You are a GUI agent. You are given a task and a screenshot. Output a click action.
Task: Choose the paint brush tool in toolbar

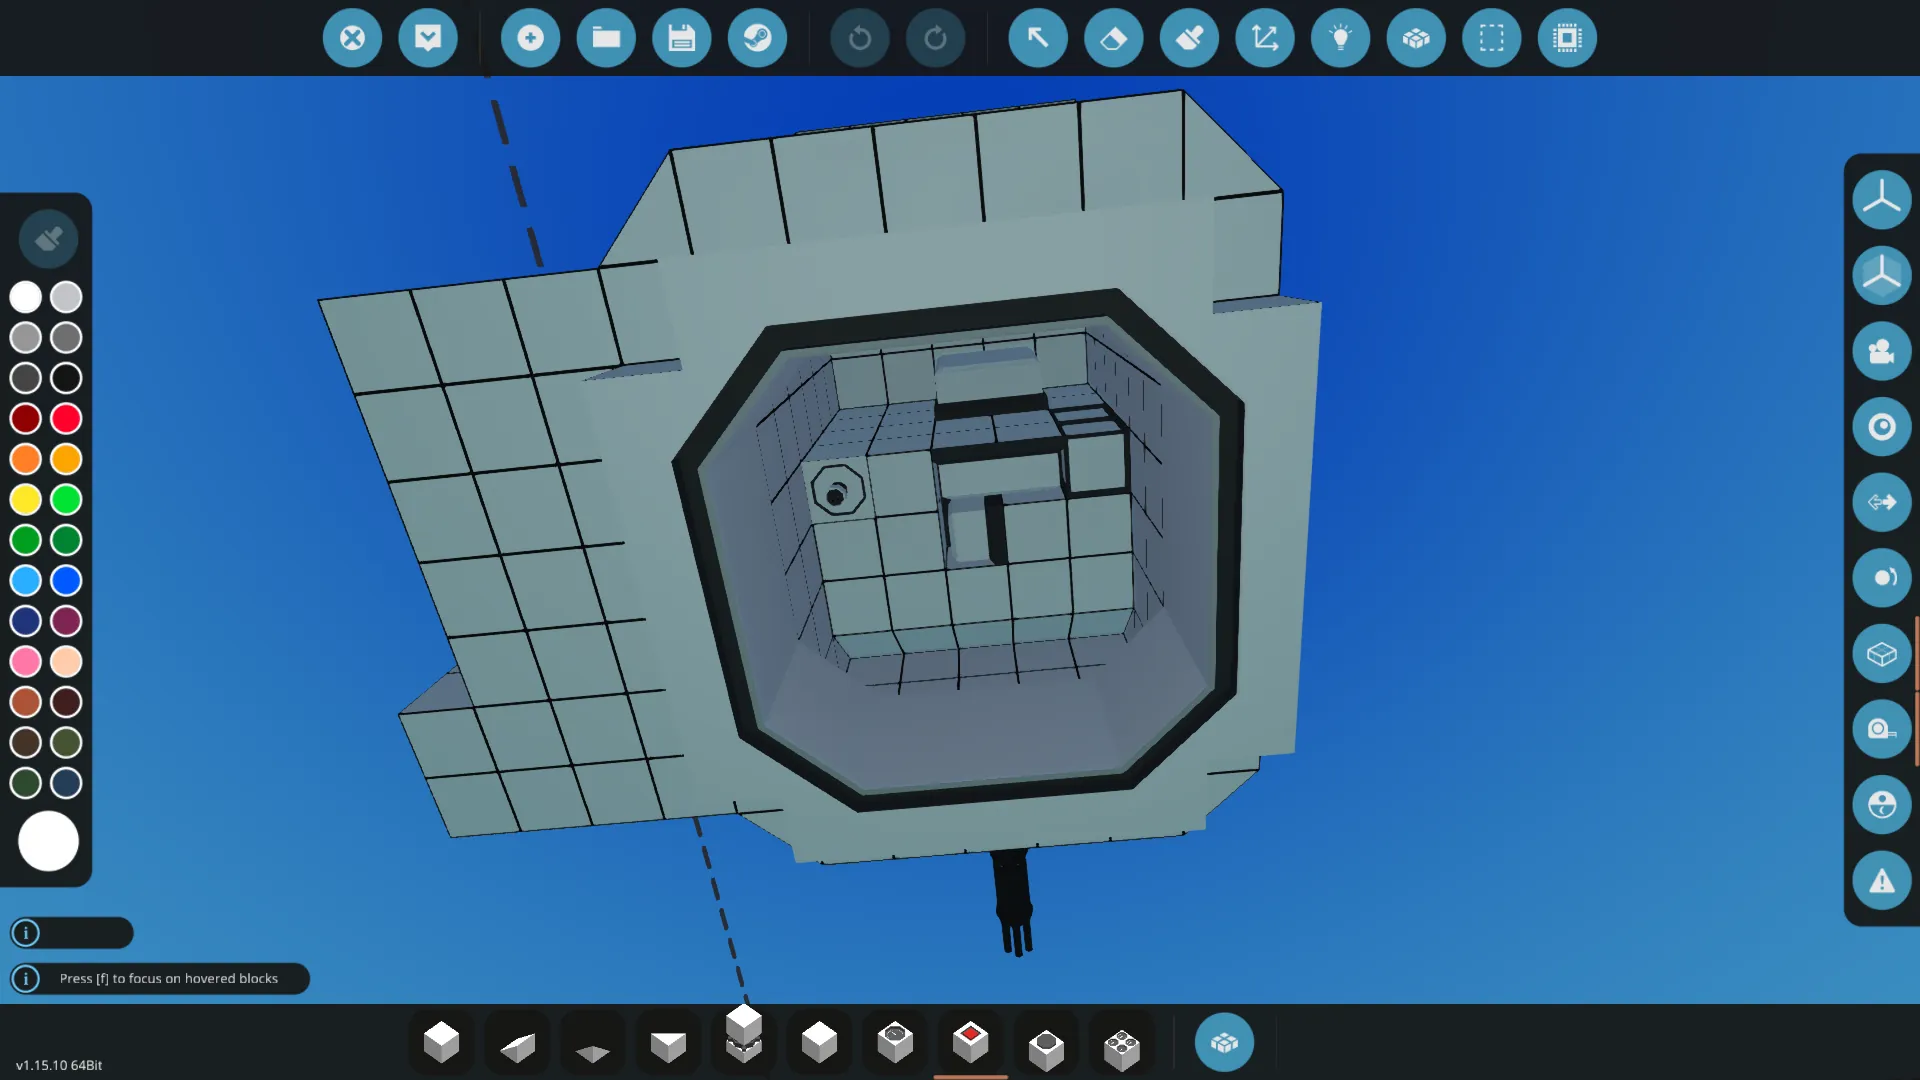(1189, 38)
